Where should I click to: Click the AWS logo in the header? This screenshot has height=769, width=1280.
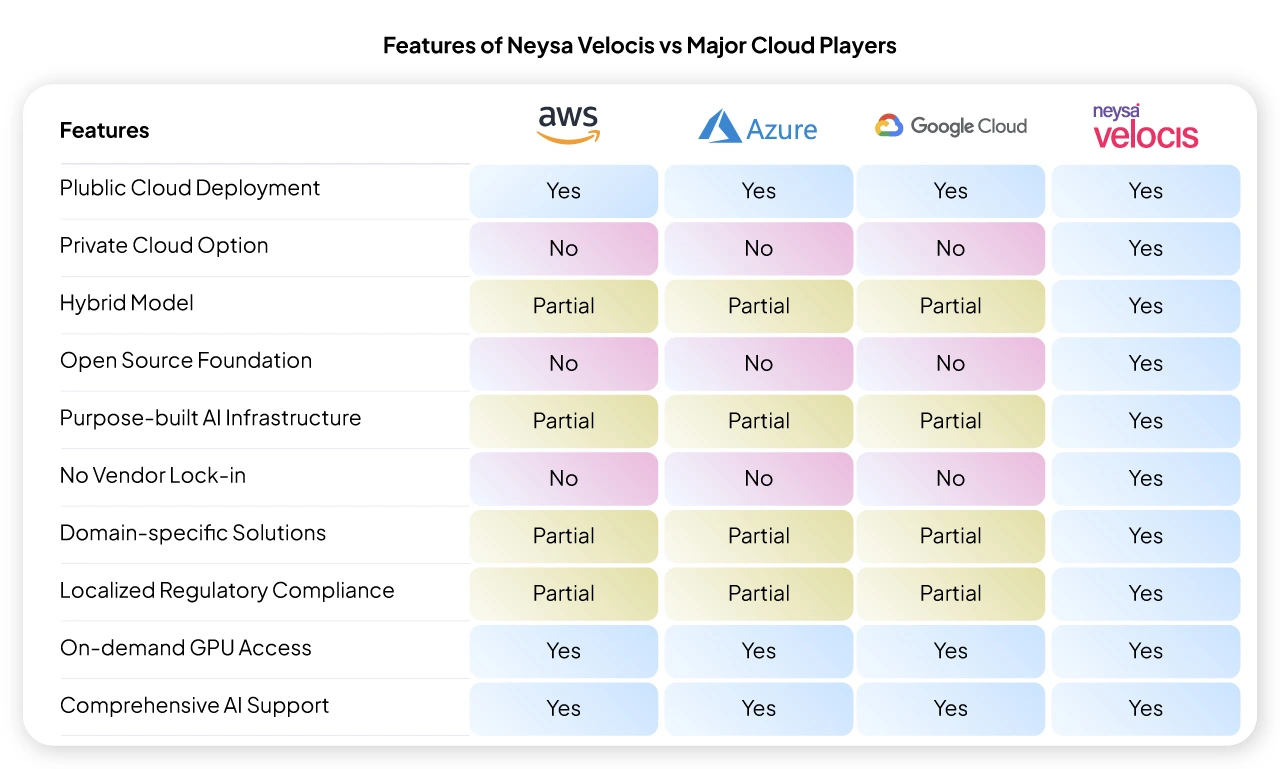[x=568, y=125]
